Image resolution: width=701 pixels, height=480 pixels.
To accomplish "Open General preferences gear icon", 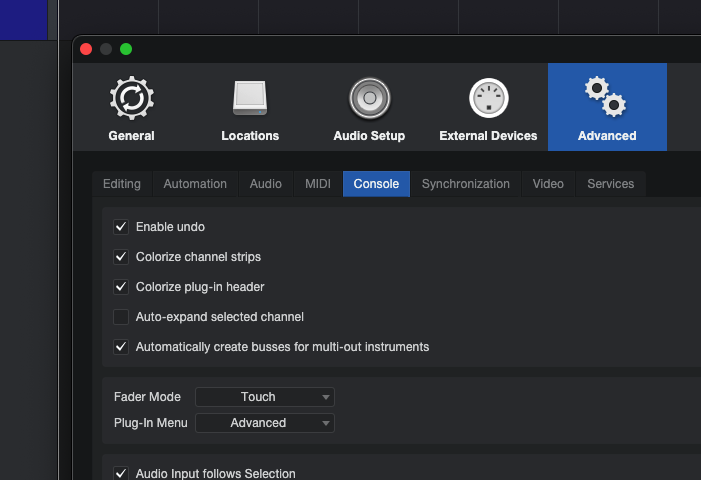I will point(131,98).
